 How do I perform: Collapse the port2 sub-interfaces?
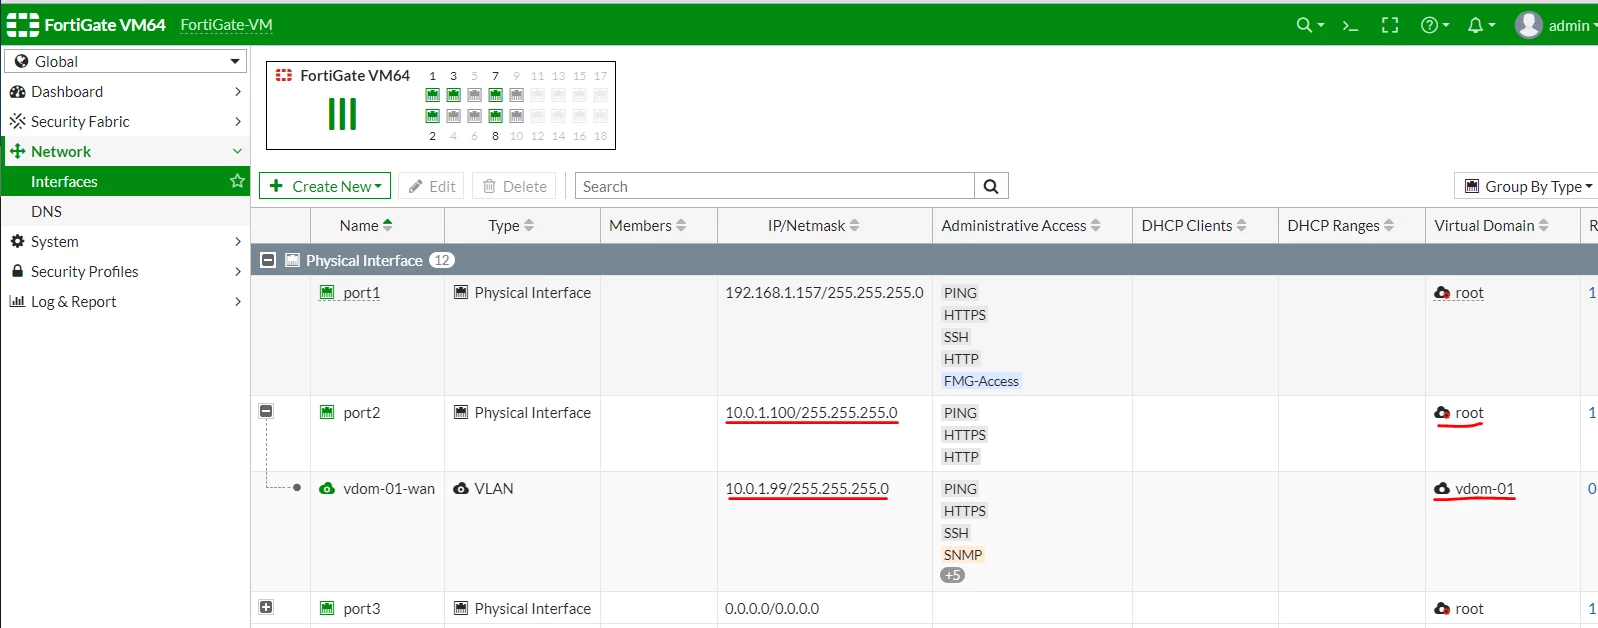click(x=266, y=411)
